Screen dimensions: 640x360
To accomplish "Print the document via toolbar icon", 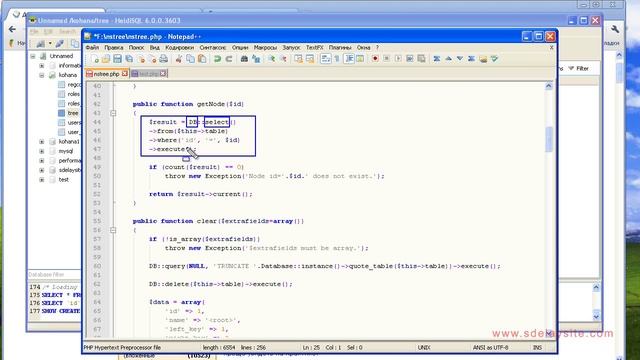I will [164, 59].
